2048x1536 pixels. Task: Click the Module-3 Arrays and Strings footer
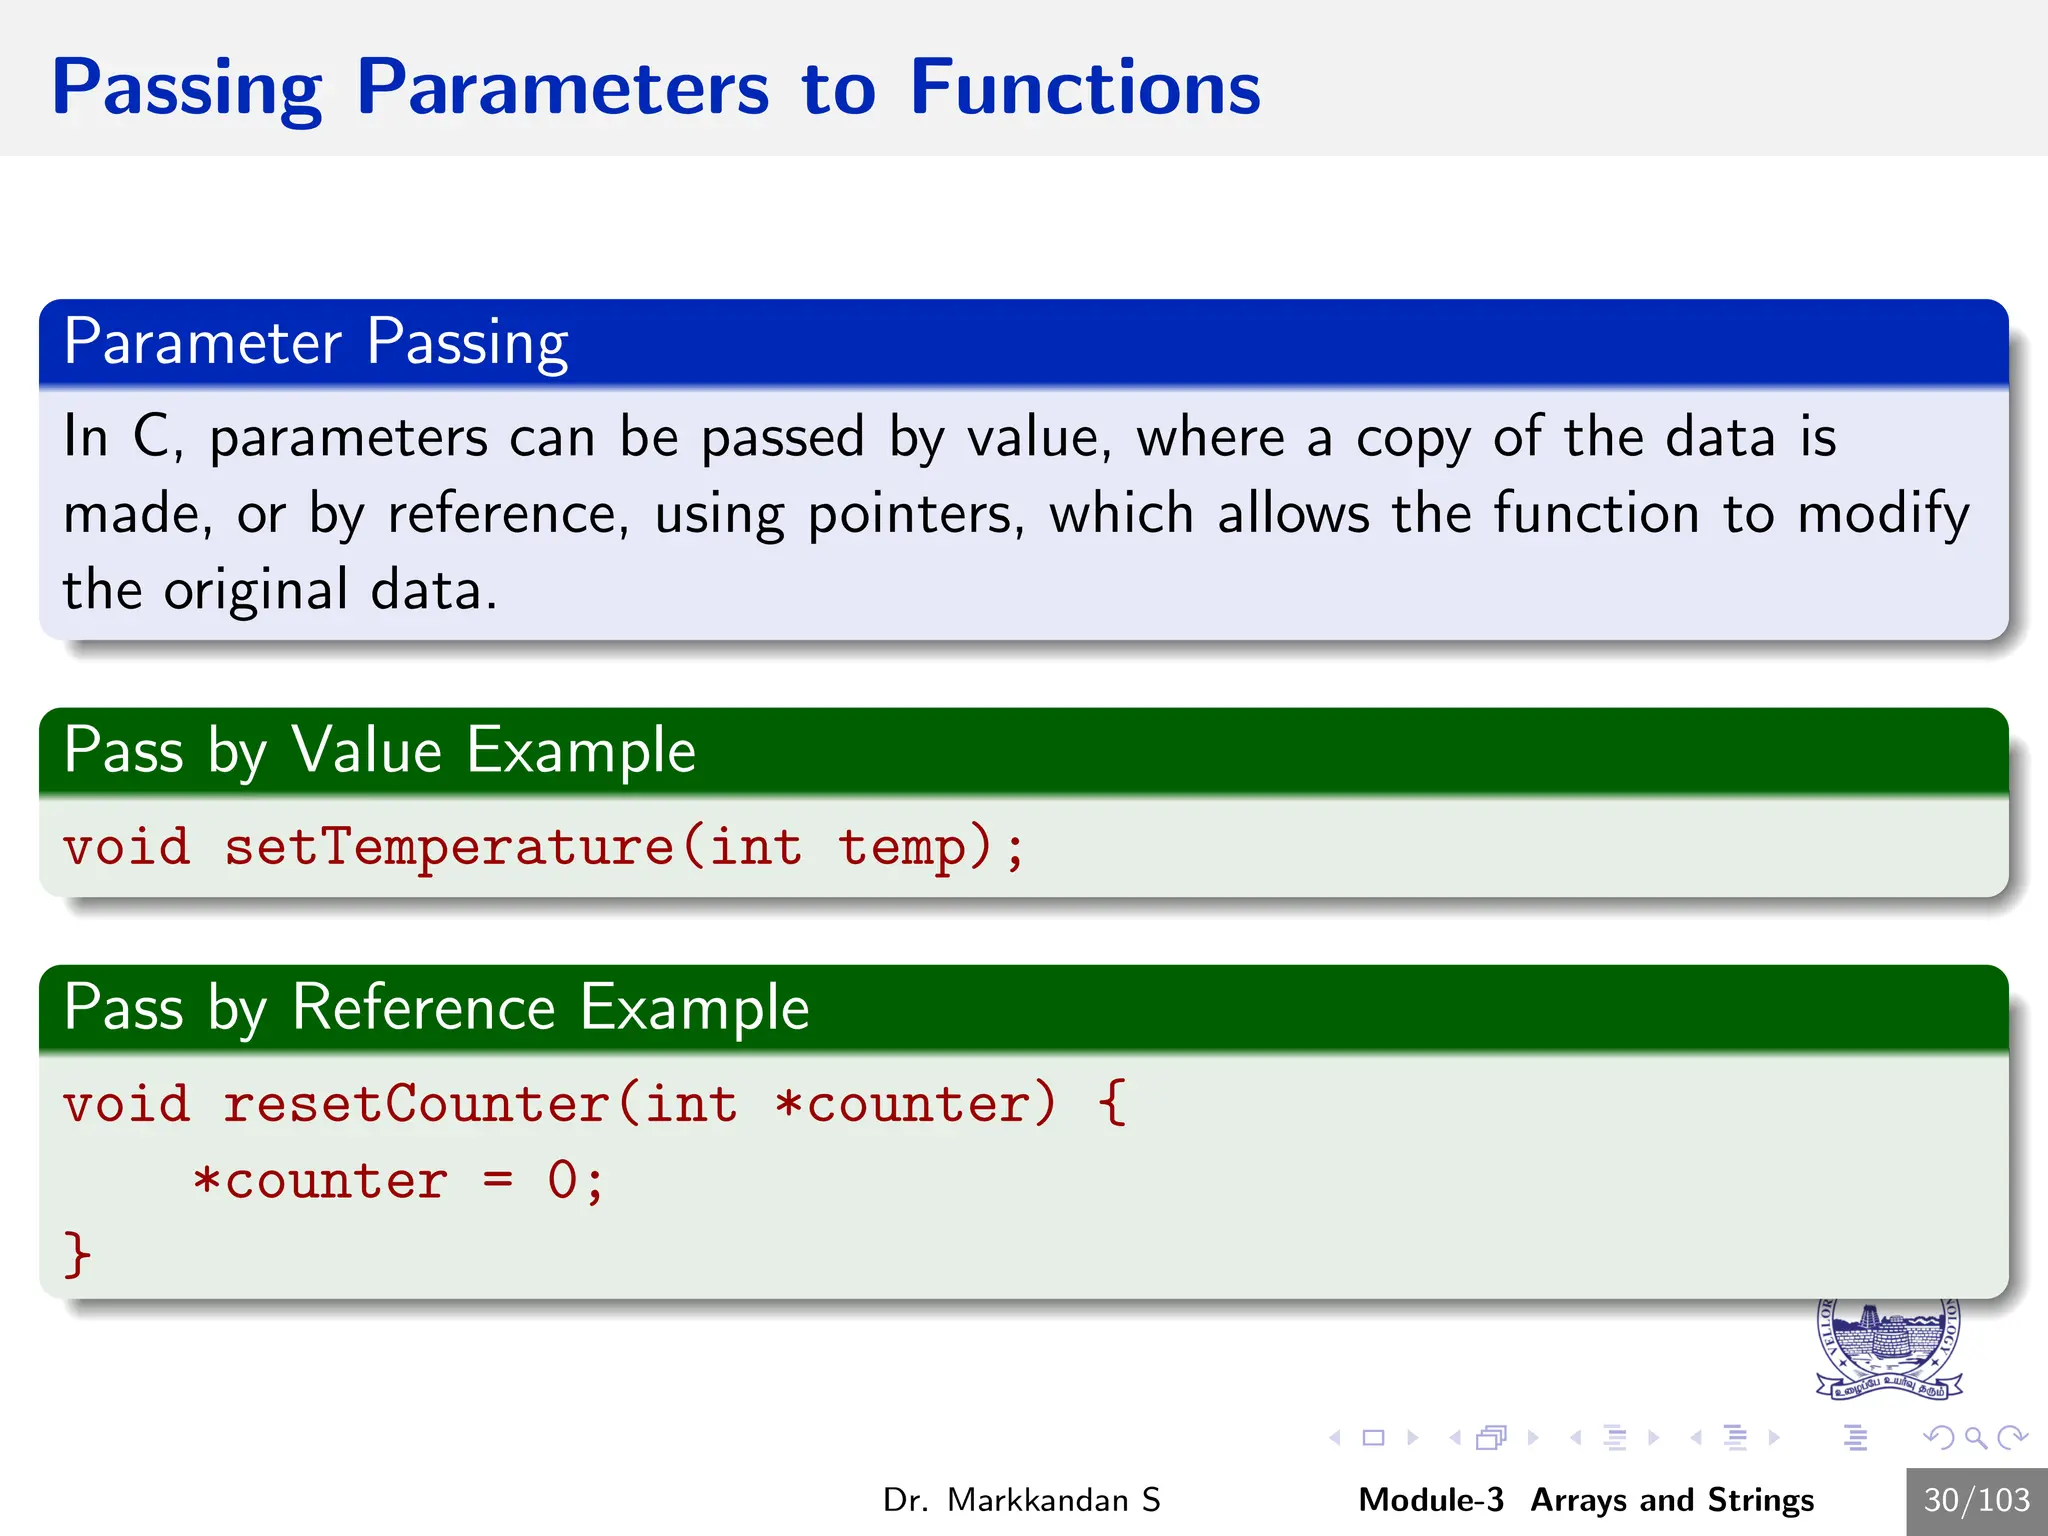click(x=1586, y=1500)
